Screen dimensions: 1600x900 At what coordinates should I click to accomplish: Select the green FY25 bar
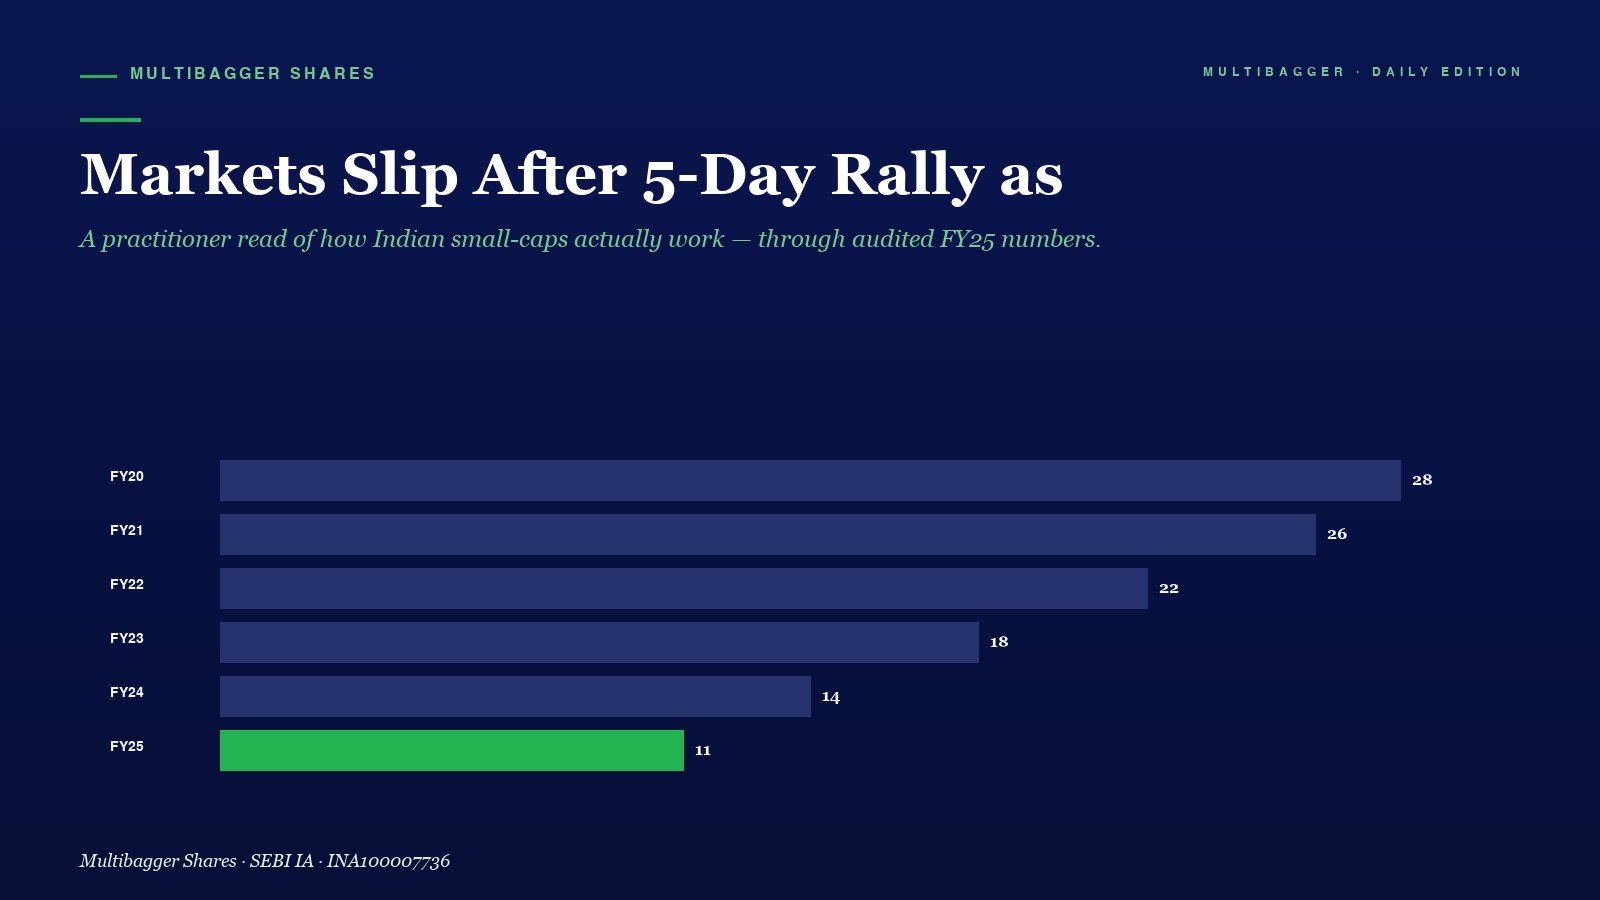[x=452, y=750]
